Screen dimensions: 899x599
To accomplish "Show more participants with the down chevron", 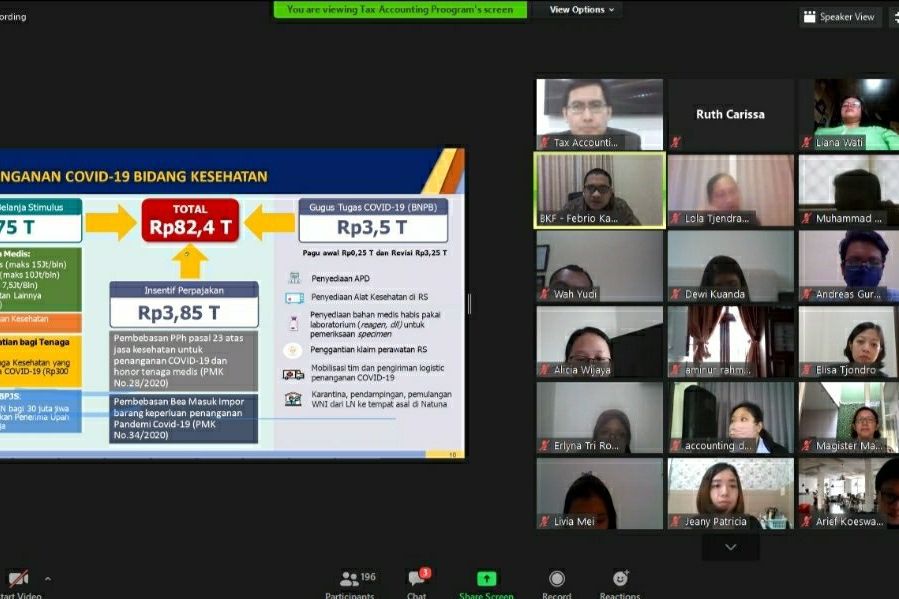I will click(730, 547).
